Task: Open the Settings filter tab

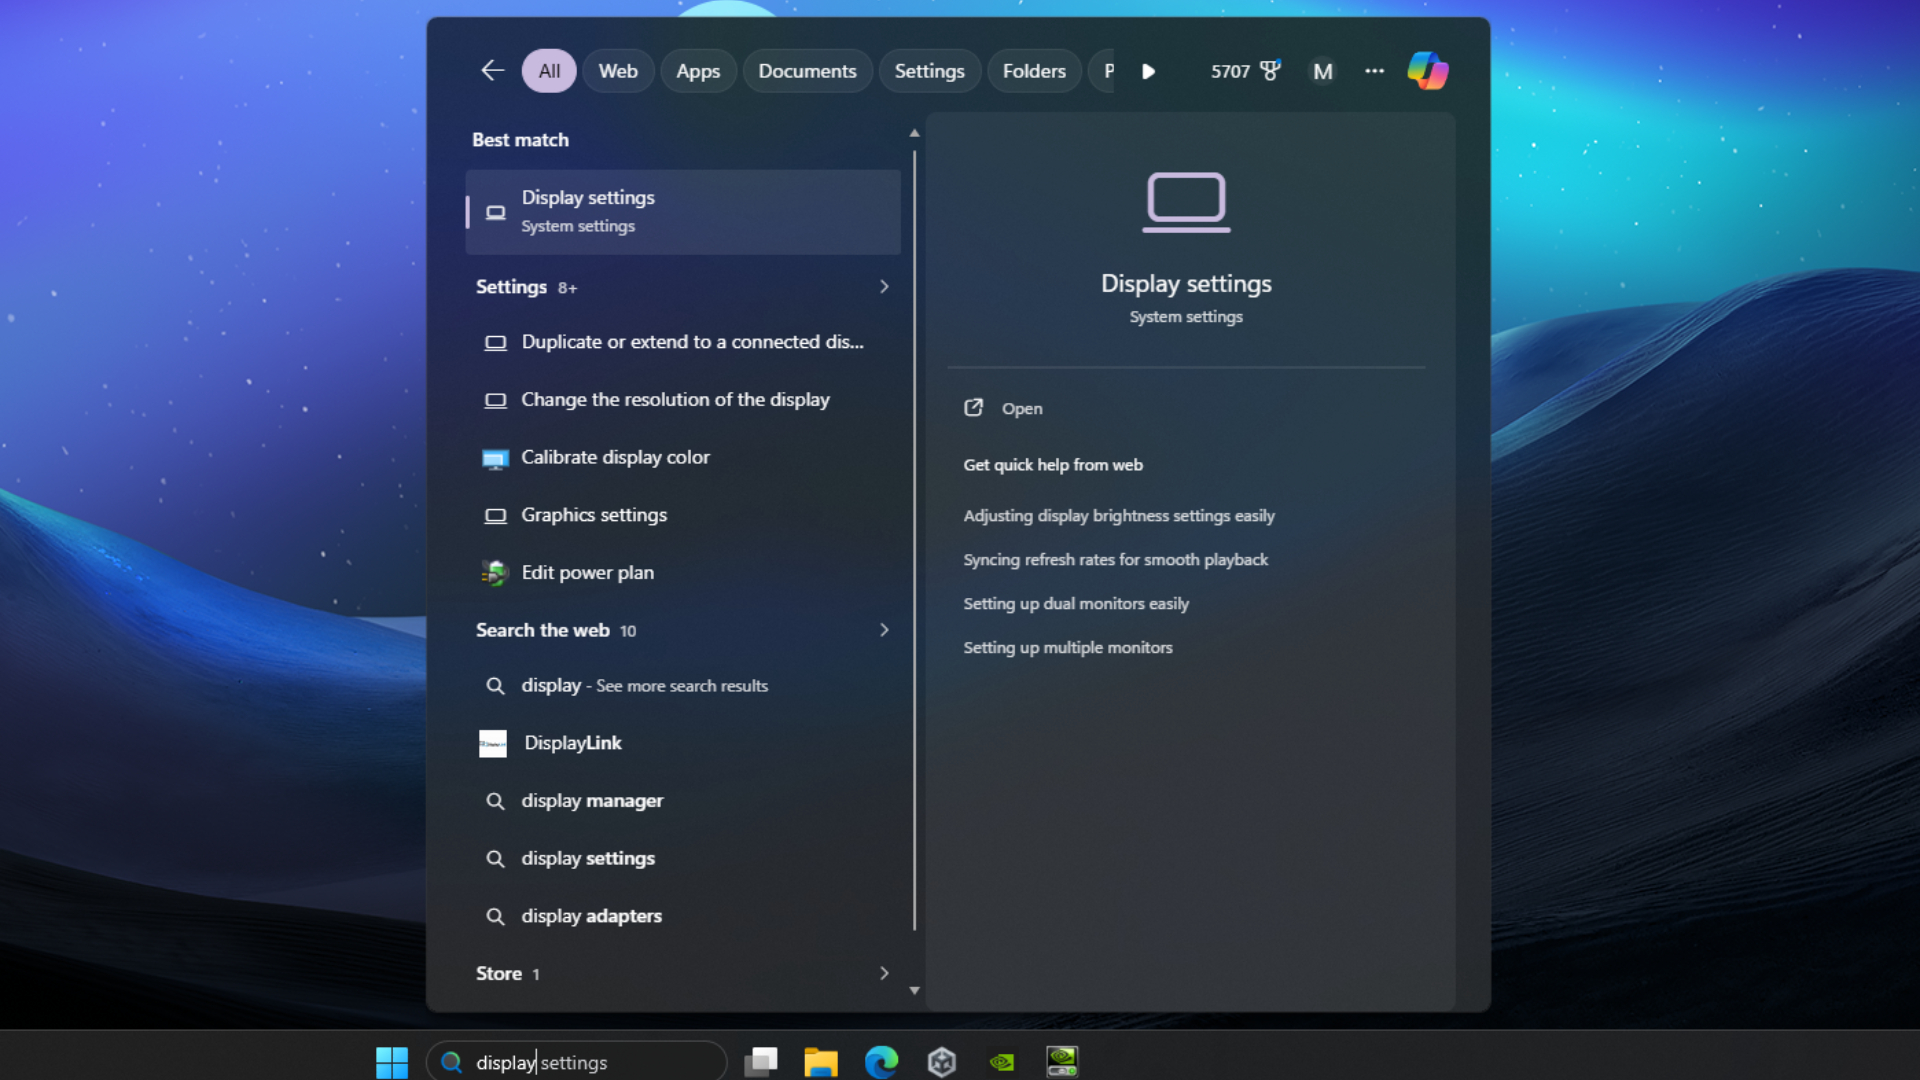Action: (x=929, y=70)
